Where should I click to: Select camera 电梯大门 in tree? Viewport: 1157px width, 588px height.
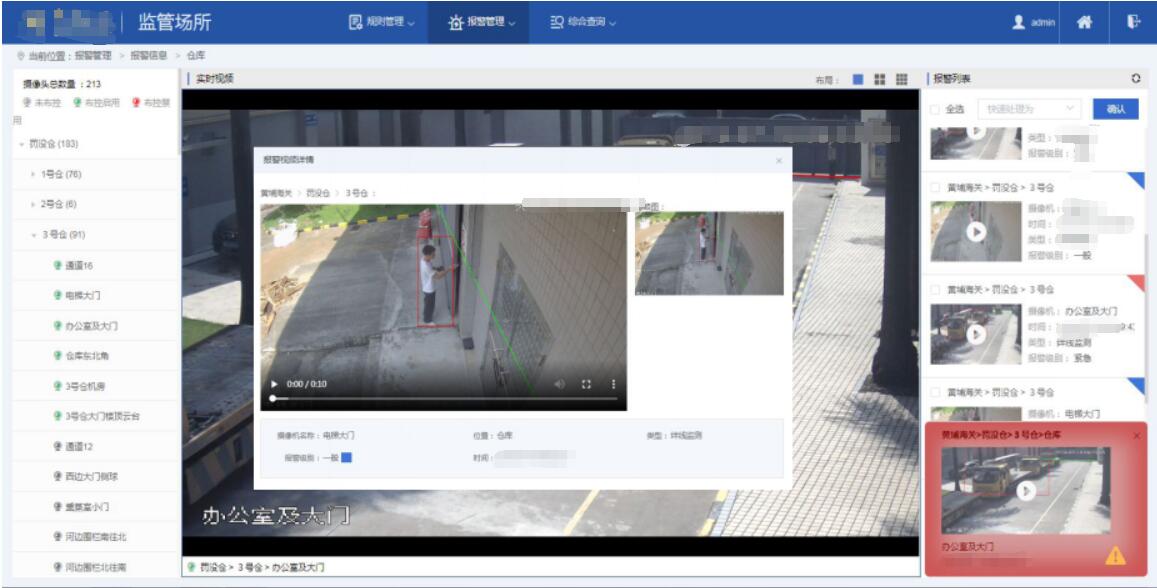point(82,295)
